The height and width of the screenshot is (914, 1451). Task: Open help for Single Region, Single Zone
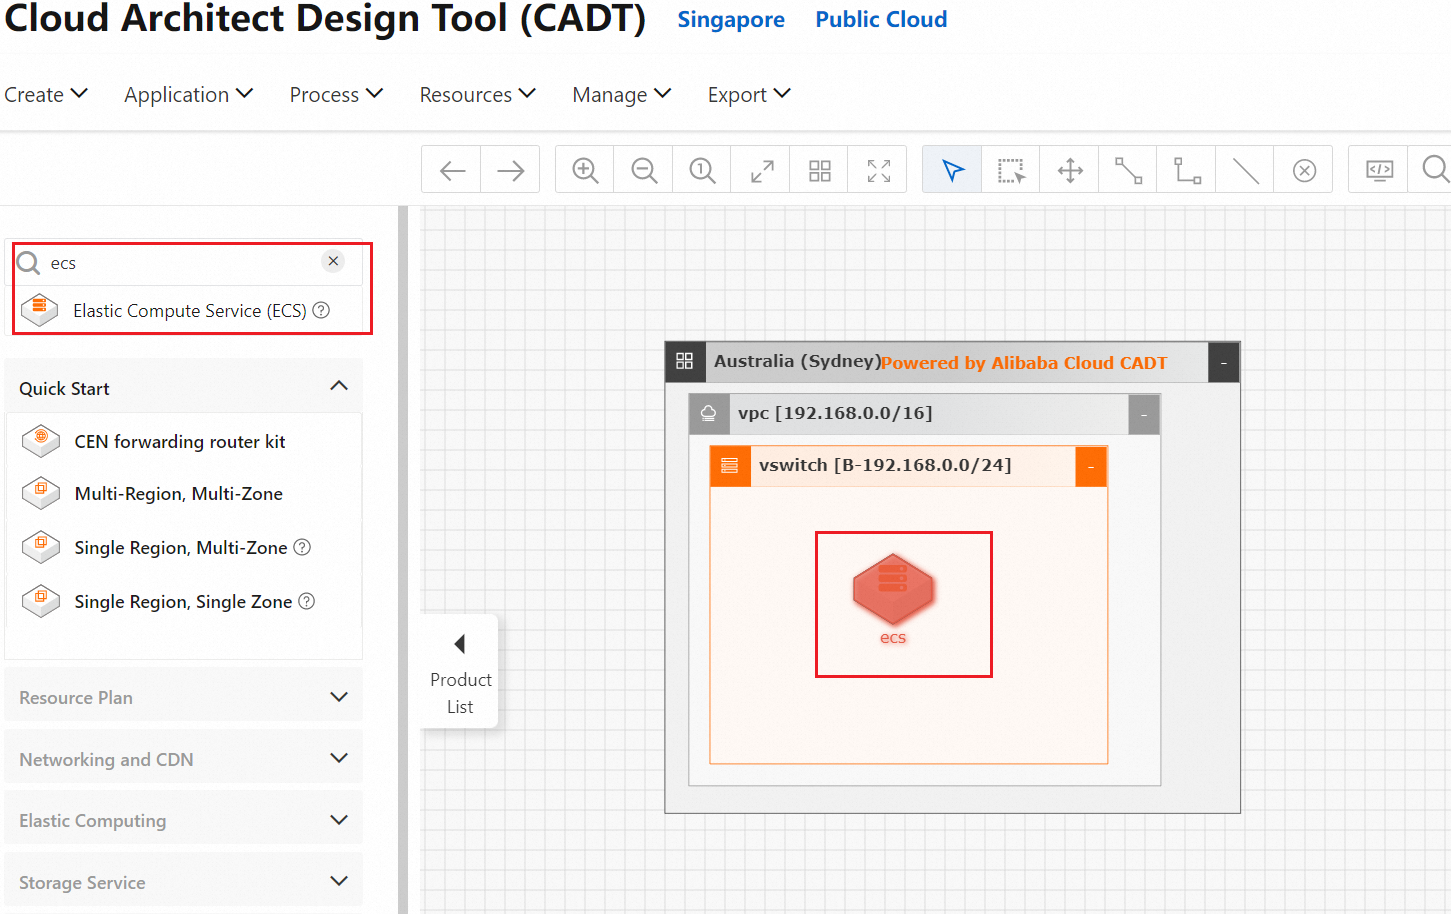pyautogui.click(x=307, y=601)
